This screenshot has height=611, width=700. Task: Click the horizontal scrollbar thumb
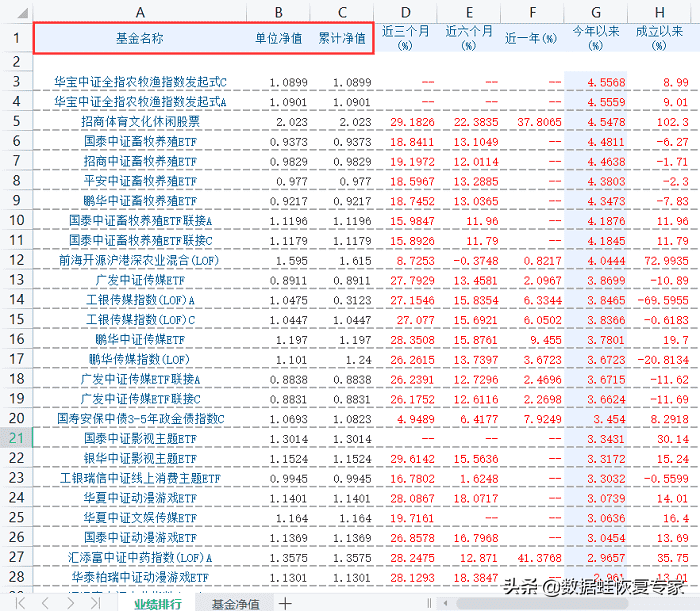click(x=542, y=603)
